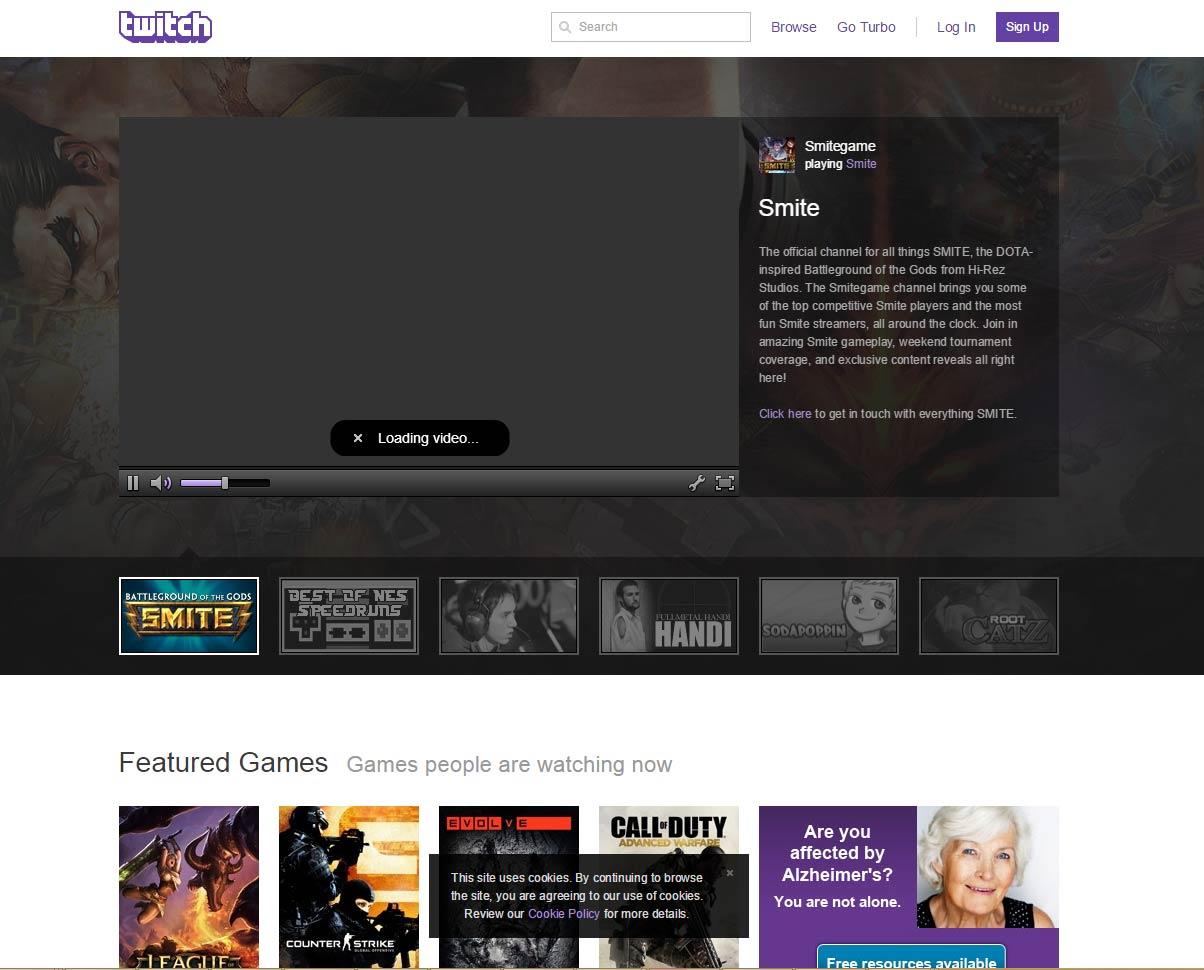Open the Cookie Policy link
Image resolution: width=1204 pixels, height=970 pixels.
coord(564,914)
